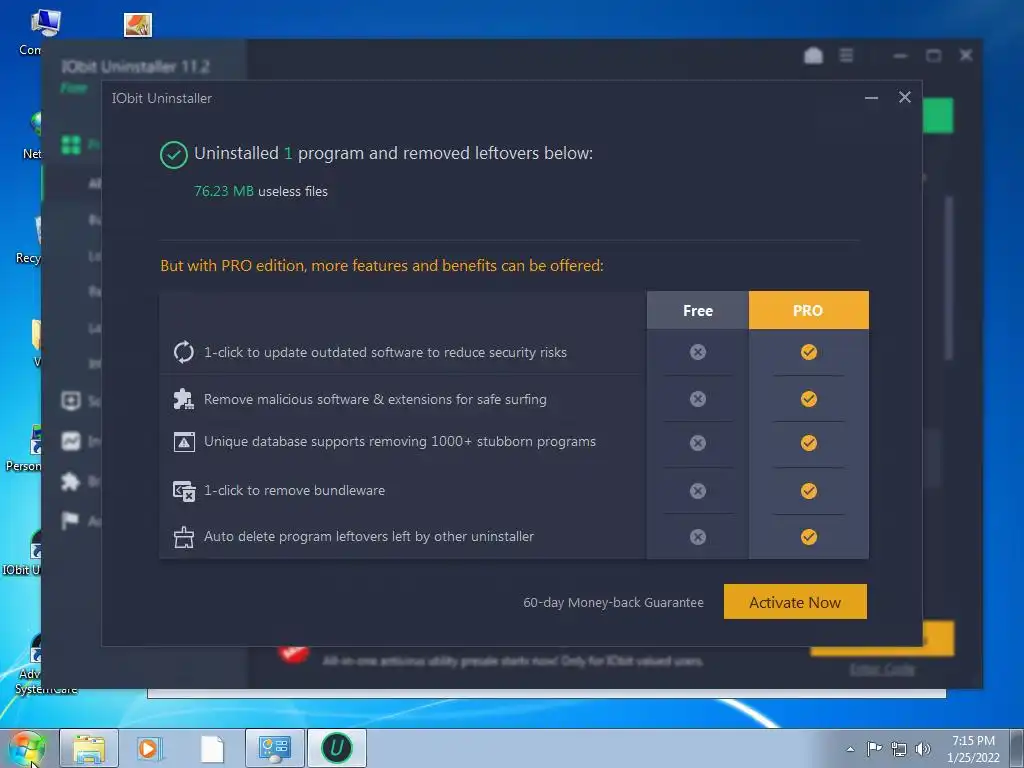Open Windows Media Player from the taskbar
The width and height of the screenshot is (1024, 768).
pos(149,748)
